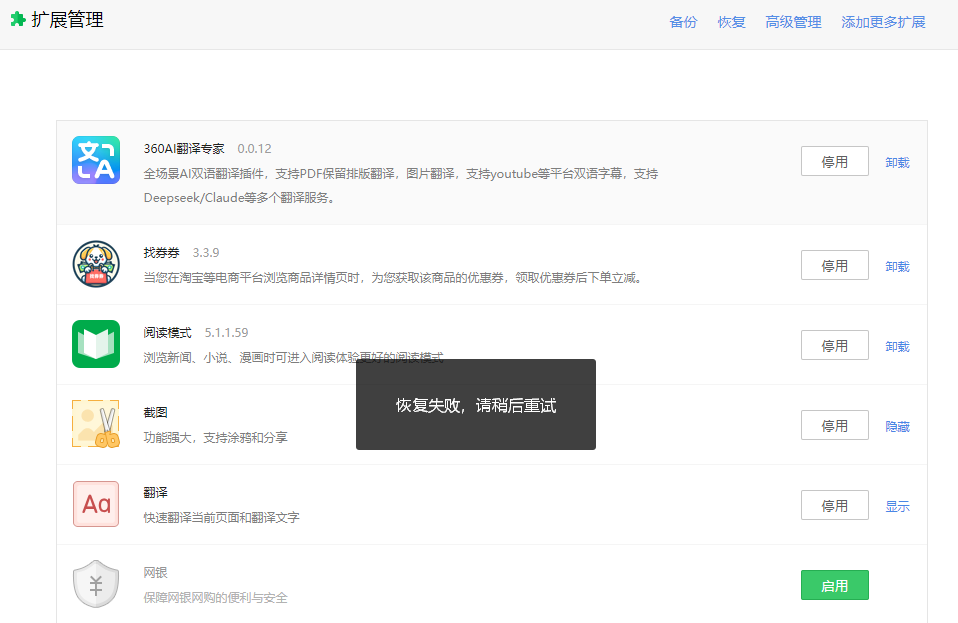Click the 找券券 dog mascot icon
The height and width of the screenshot is (623, 958).
click(x=96, y=264)
